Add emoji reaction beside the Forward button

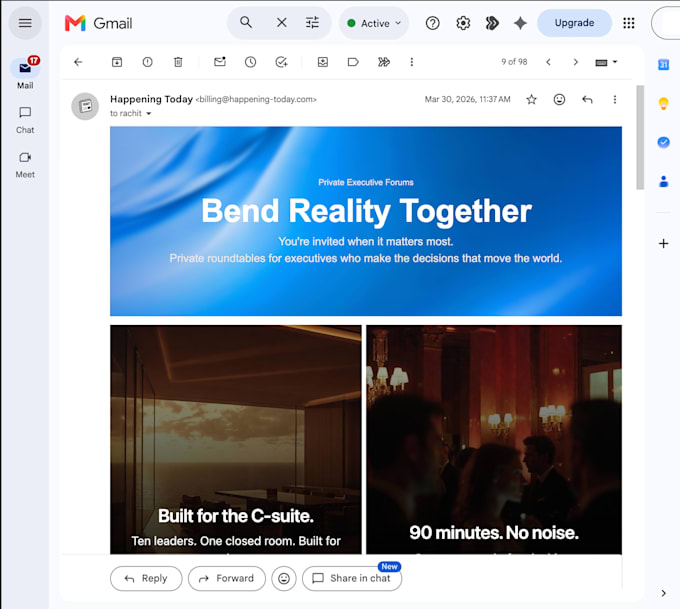point(284,578)
